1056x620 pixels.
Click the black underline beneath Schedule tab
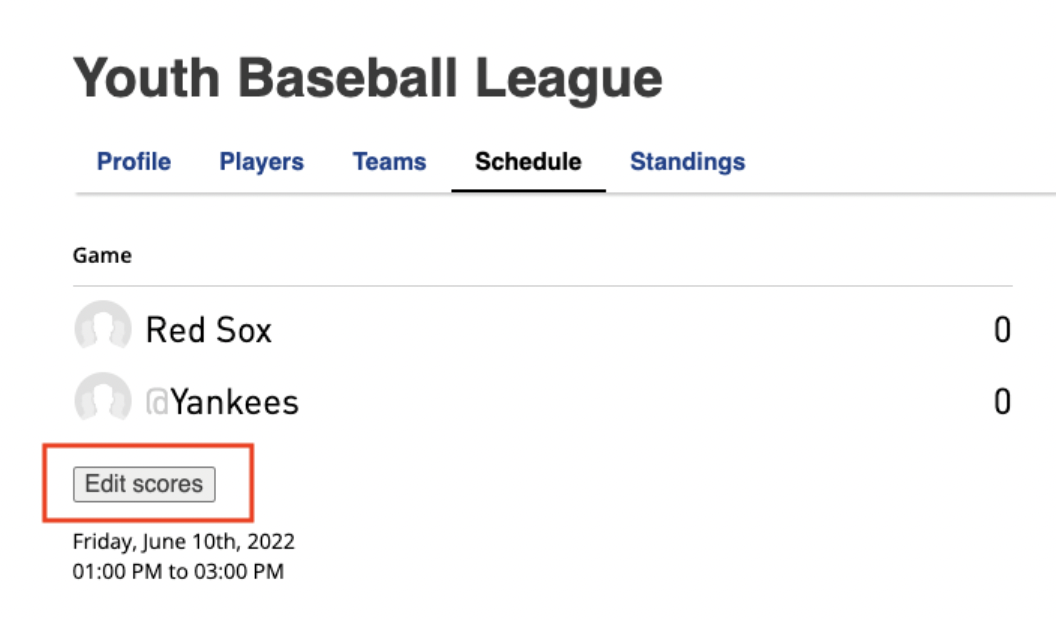click(528, 191)
